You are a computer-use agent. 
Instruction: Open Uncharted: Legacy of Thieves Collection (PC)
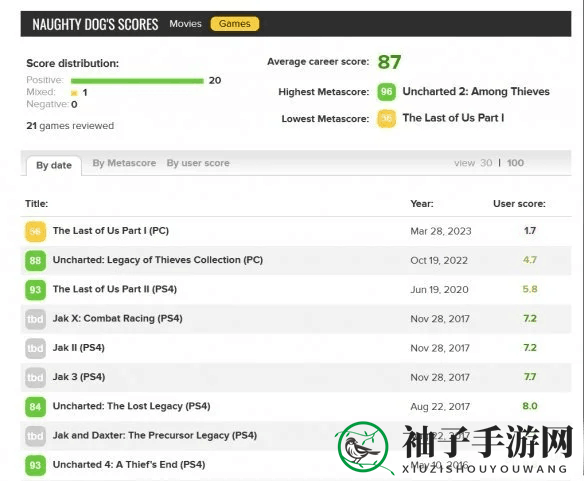pos(158,260)
